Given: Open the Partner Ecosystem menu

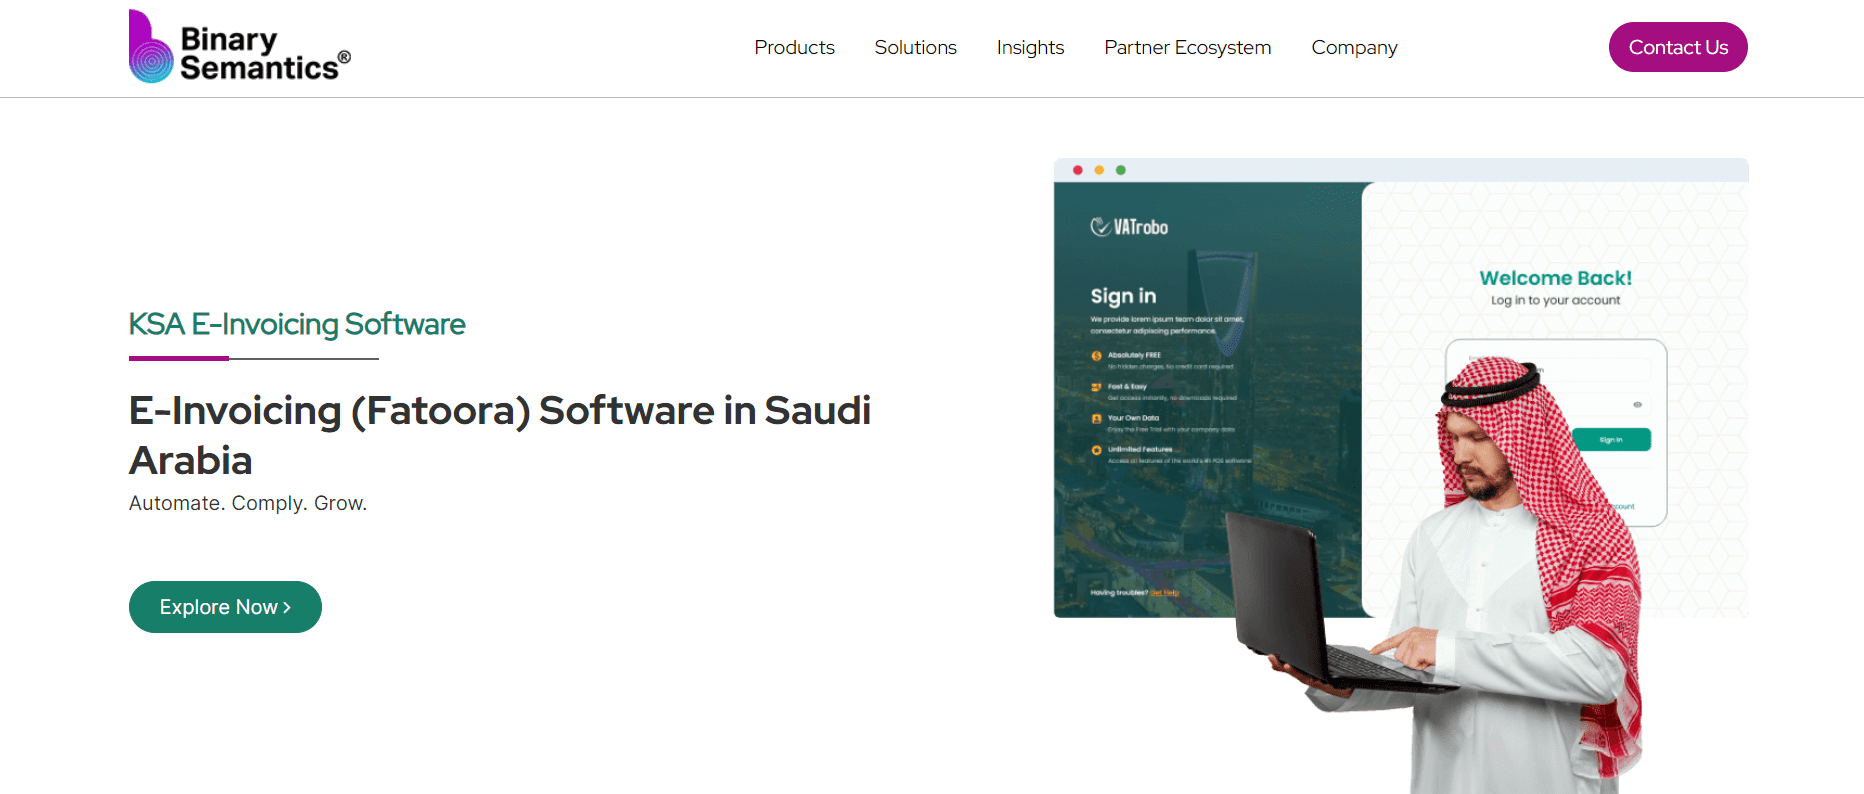Looking at the screenshot, I should [x=1187, y=47].
